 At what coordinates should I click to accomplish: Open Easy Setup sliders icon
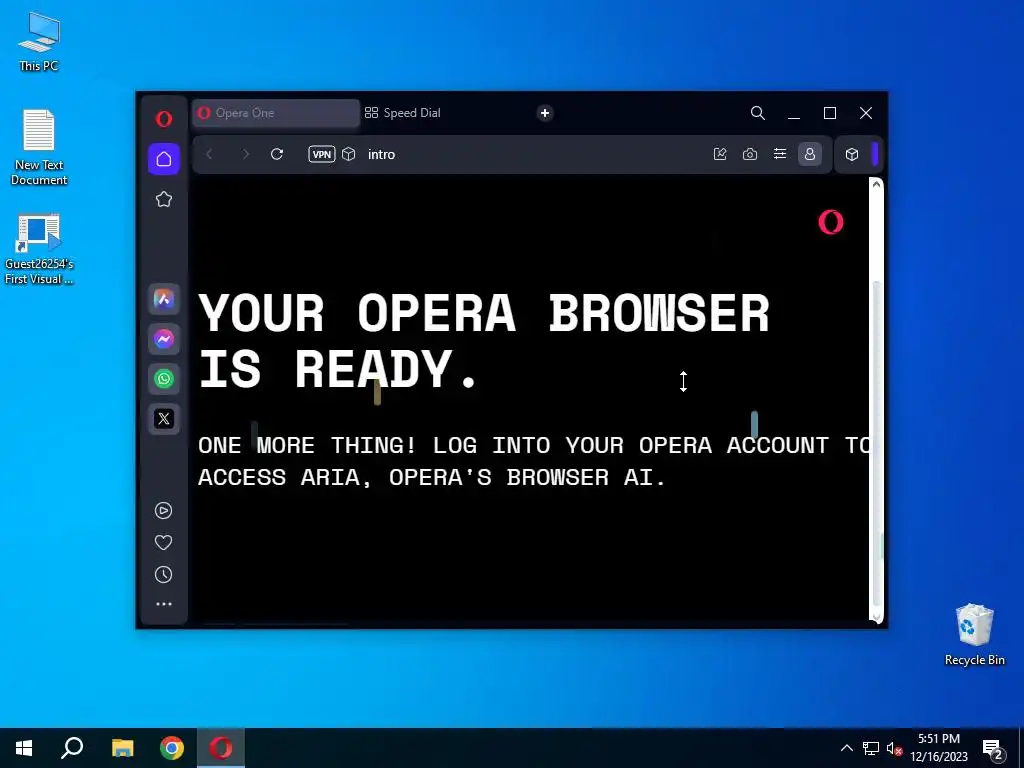[780, 154]
